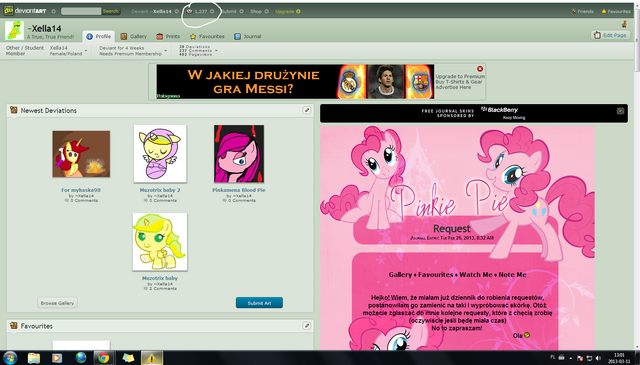Open Windows Start button
640x365 pixels.
[x=10, y=358]
